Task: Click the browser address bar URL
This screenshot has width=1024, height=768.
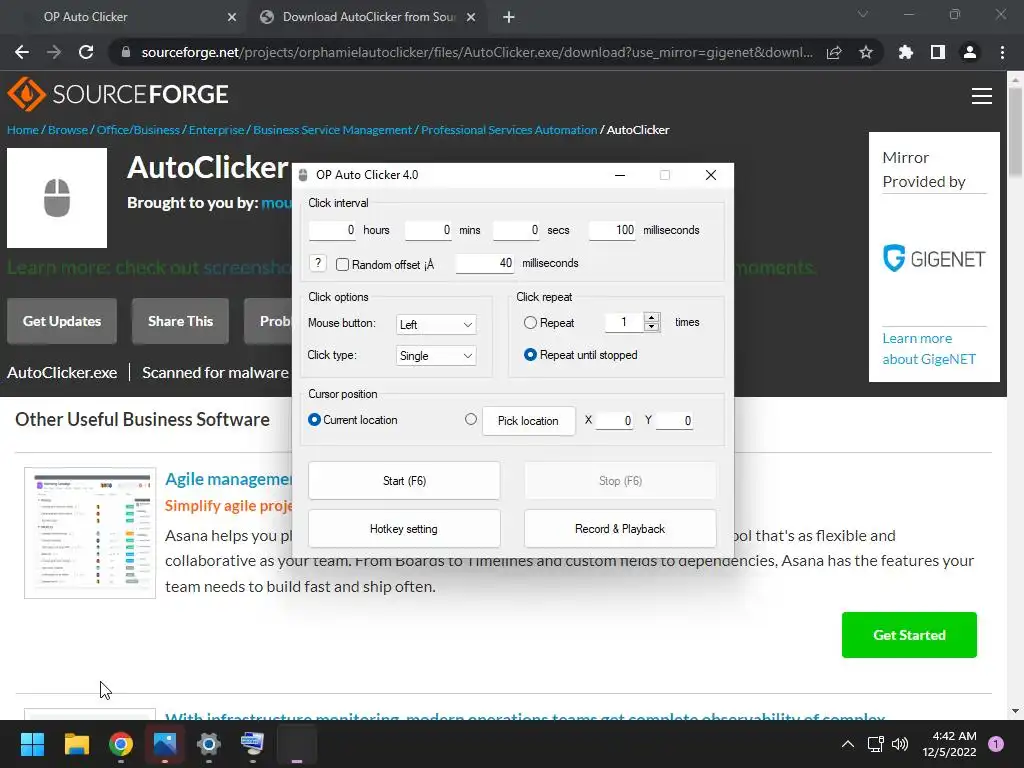Action: [x=477, y=52]
